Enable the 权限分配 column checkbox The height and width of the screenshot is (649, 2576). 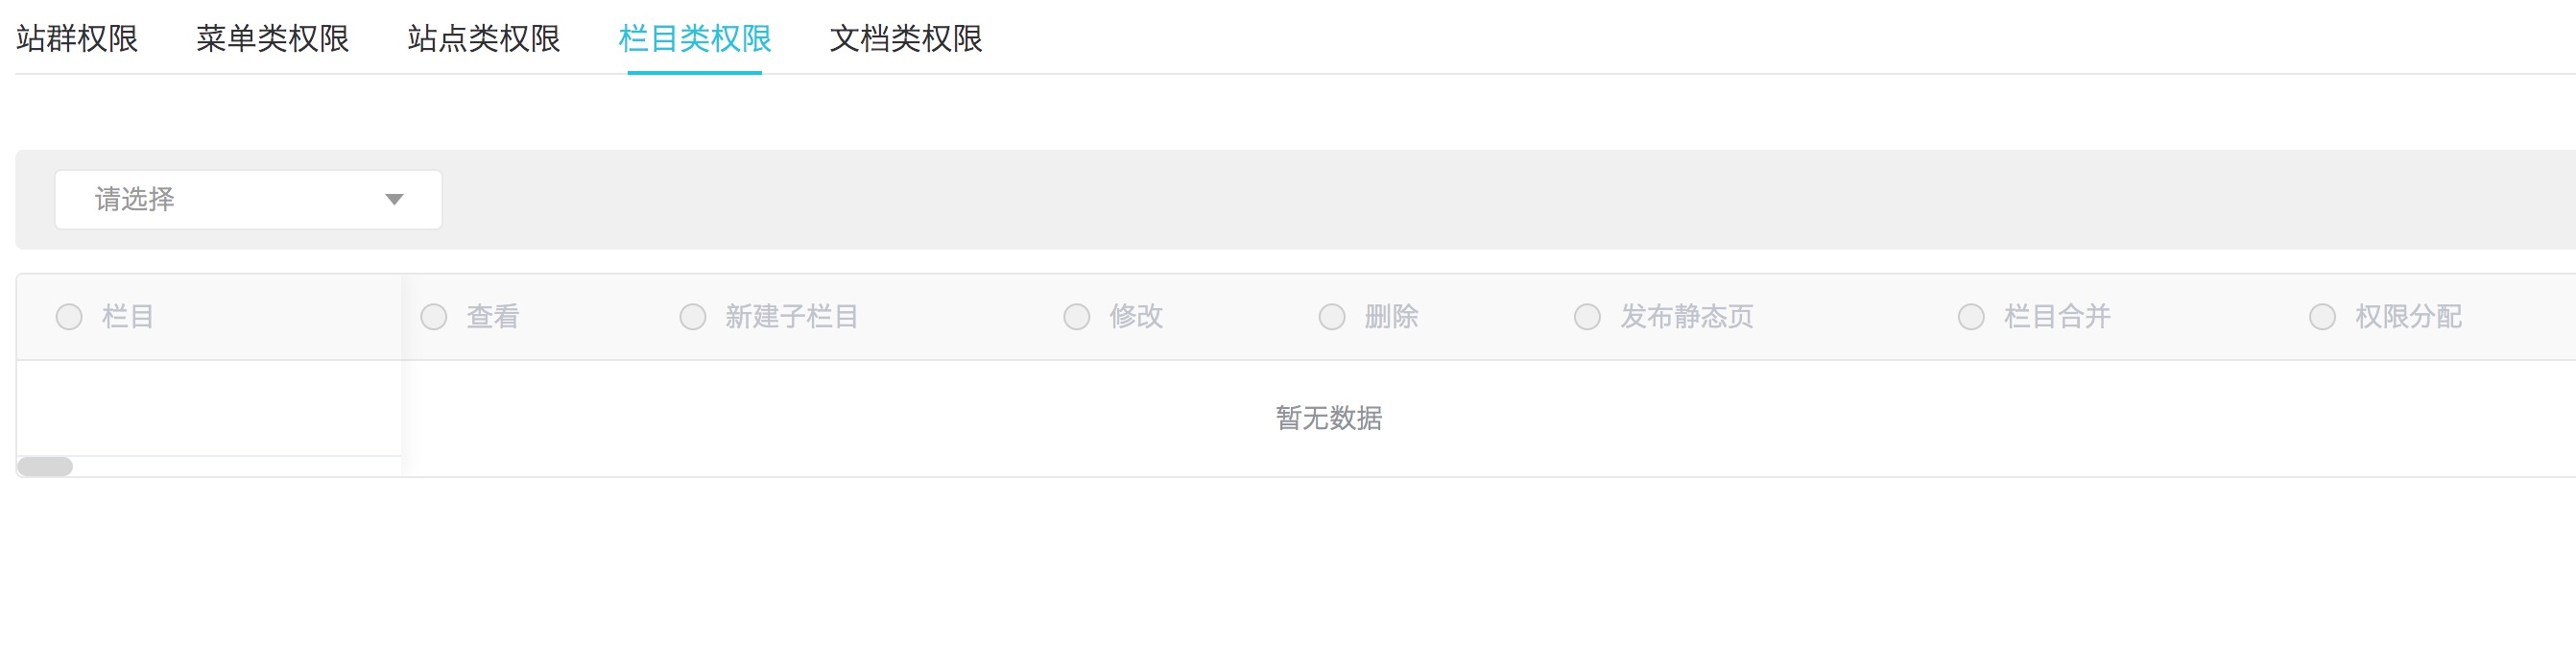coord(2322,318)
